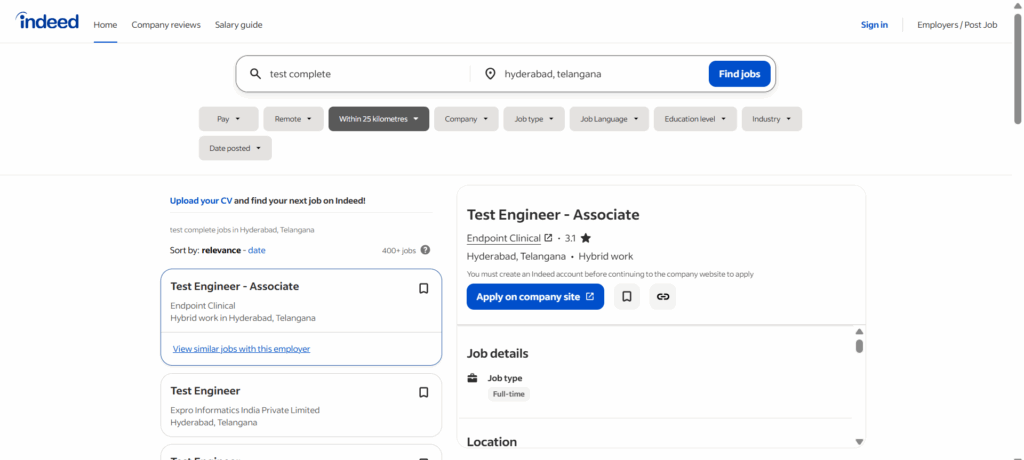Image resolution: width=1024 pixels, height=460 pixels.
Task: Open Company reviews
Action: 166,25
